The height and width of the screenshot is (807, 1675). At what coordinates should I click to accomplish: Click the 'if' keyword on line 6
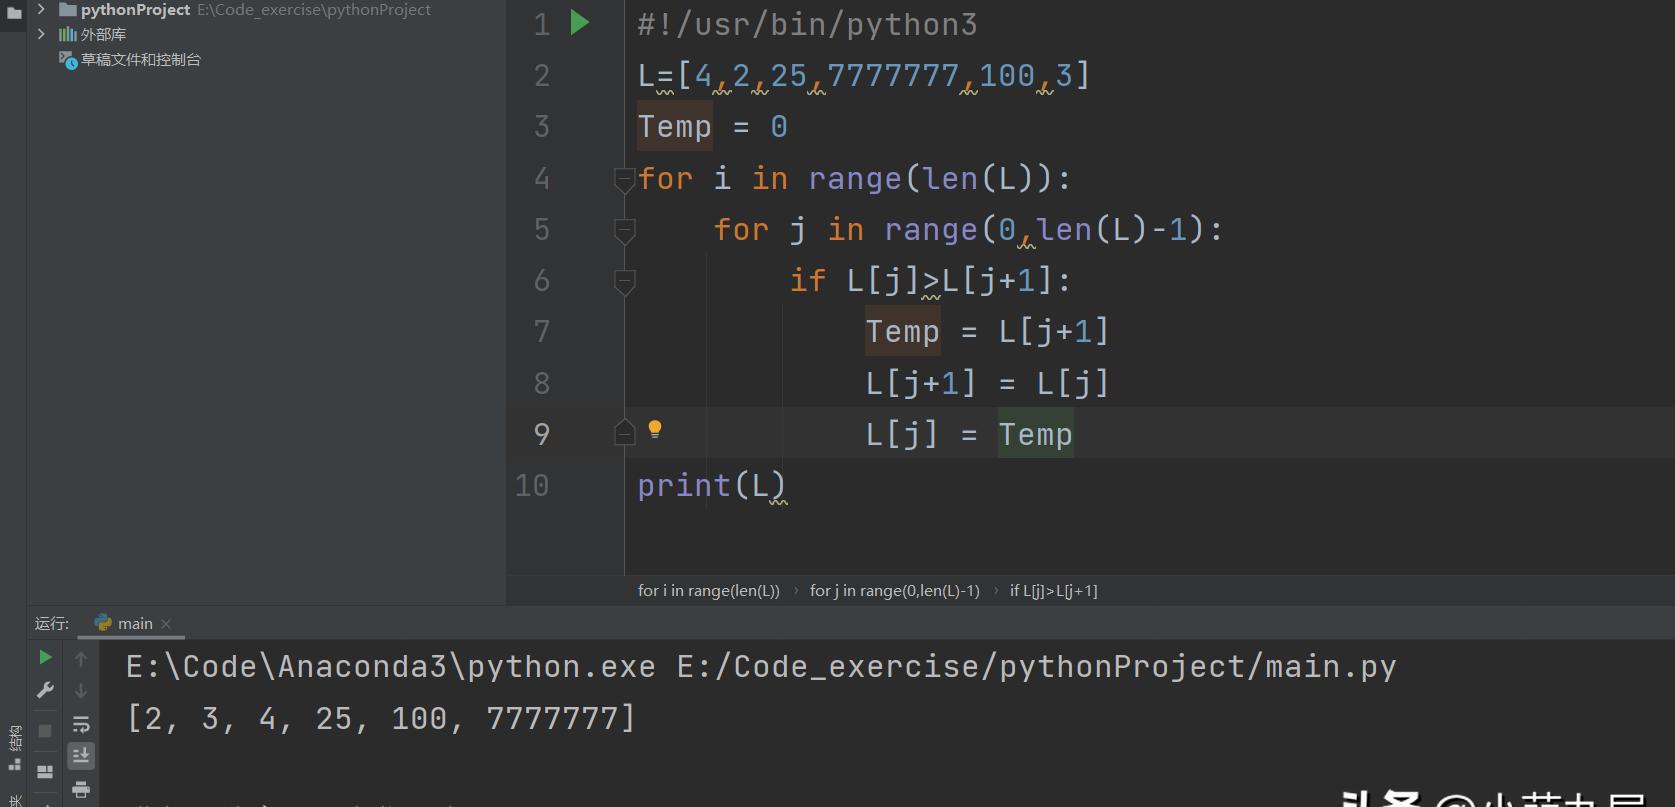pos(808,281)
